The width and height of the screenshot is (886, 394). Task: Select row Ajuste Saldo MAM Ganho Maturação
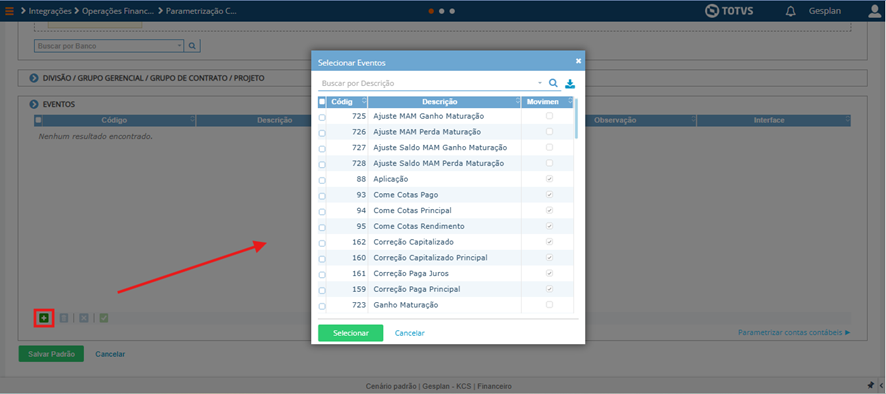click(445, 148)
